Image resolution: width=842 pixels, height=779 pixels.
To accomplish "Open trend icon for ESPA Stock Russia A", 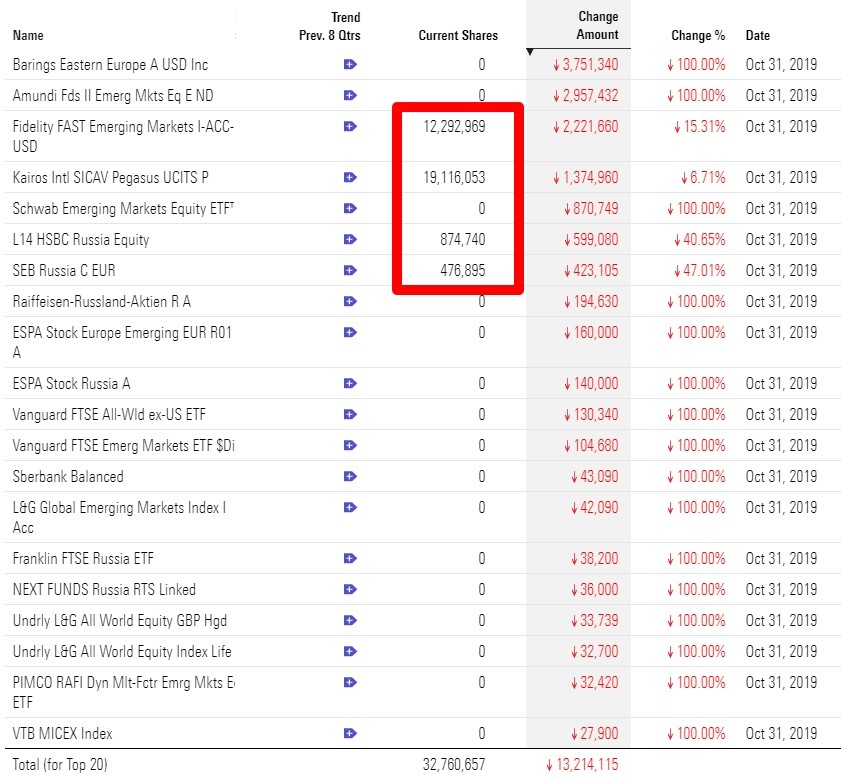I will point(350,384).
